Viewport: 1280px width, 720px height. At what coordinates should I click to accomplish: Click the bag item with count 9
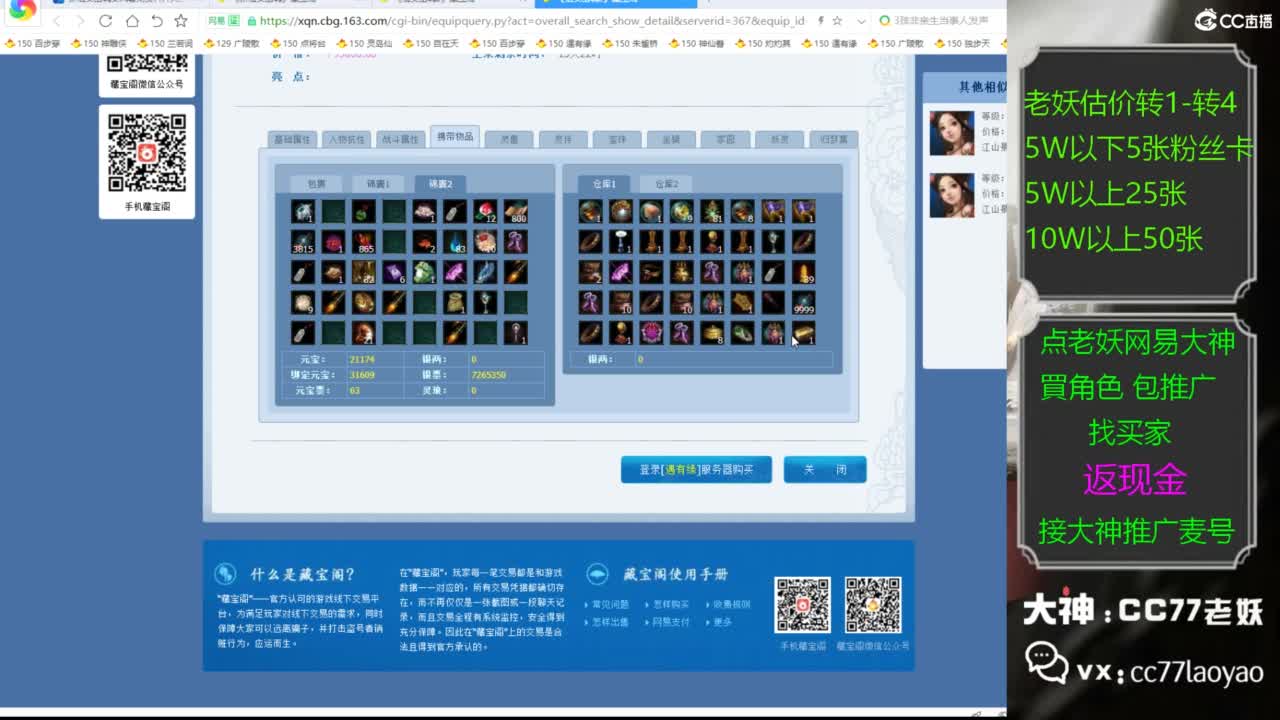303,301
